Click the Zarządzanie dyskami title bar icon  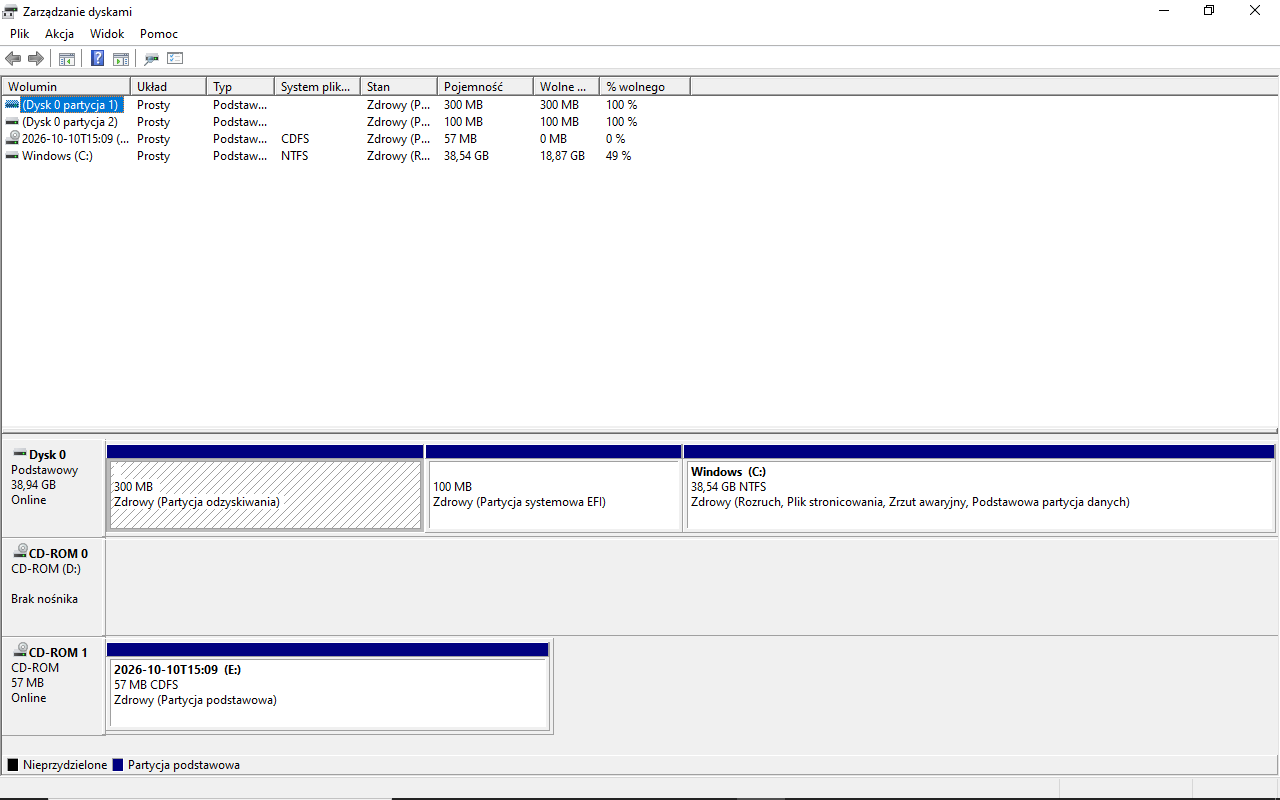10,11
